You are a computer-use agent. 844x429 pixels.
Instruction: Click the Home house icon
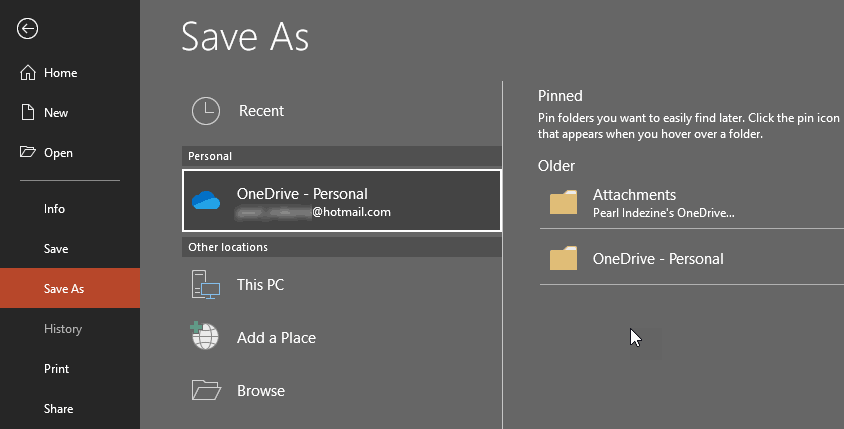(27, 73)
